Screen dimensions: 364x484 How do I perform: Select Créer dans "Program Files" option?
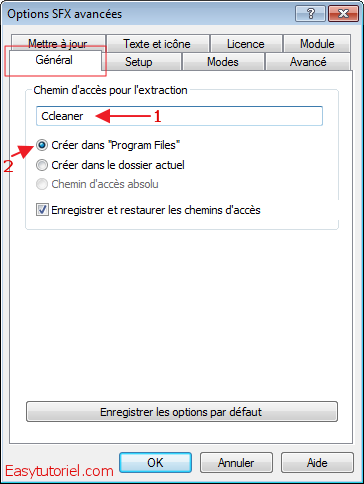tap(108, 145)
